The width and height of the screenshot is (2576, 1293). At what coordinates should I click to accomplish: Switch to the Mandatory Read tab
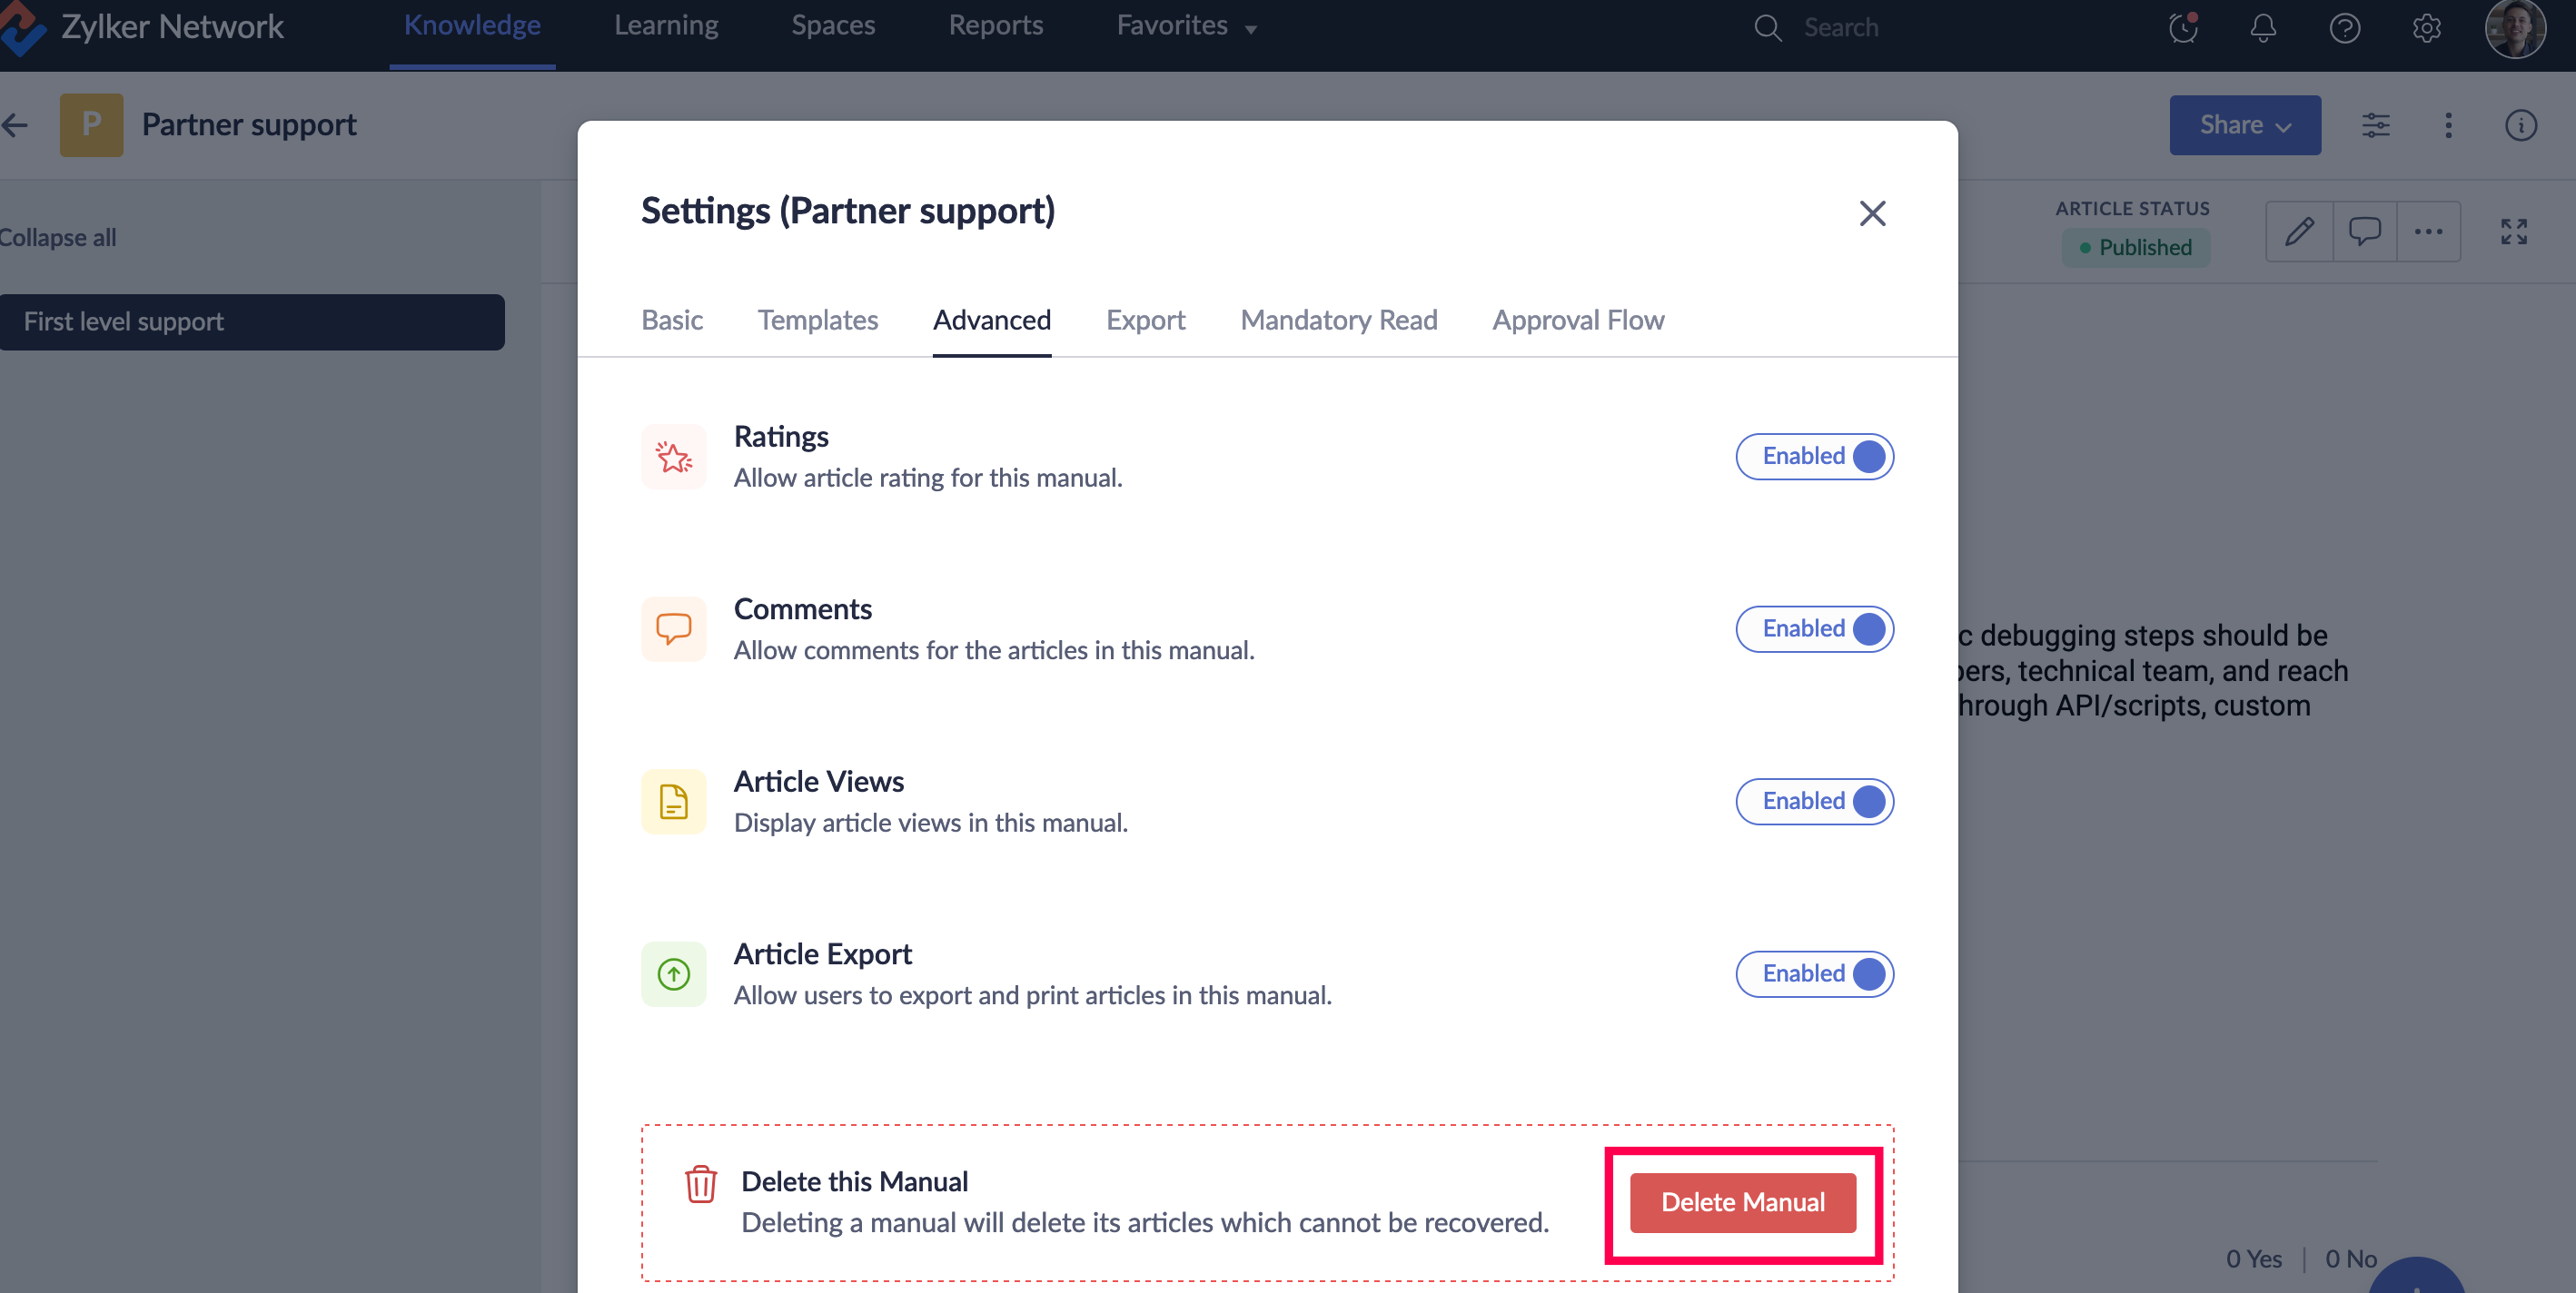1338,320
